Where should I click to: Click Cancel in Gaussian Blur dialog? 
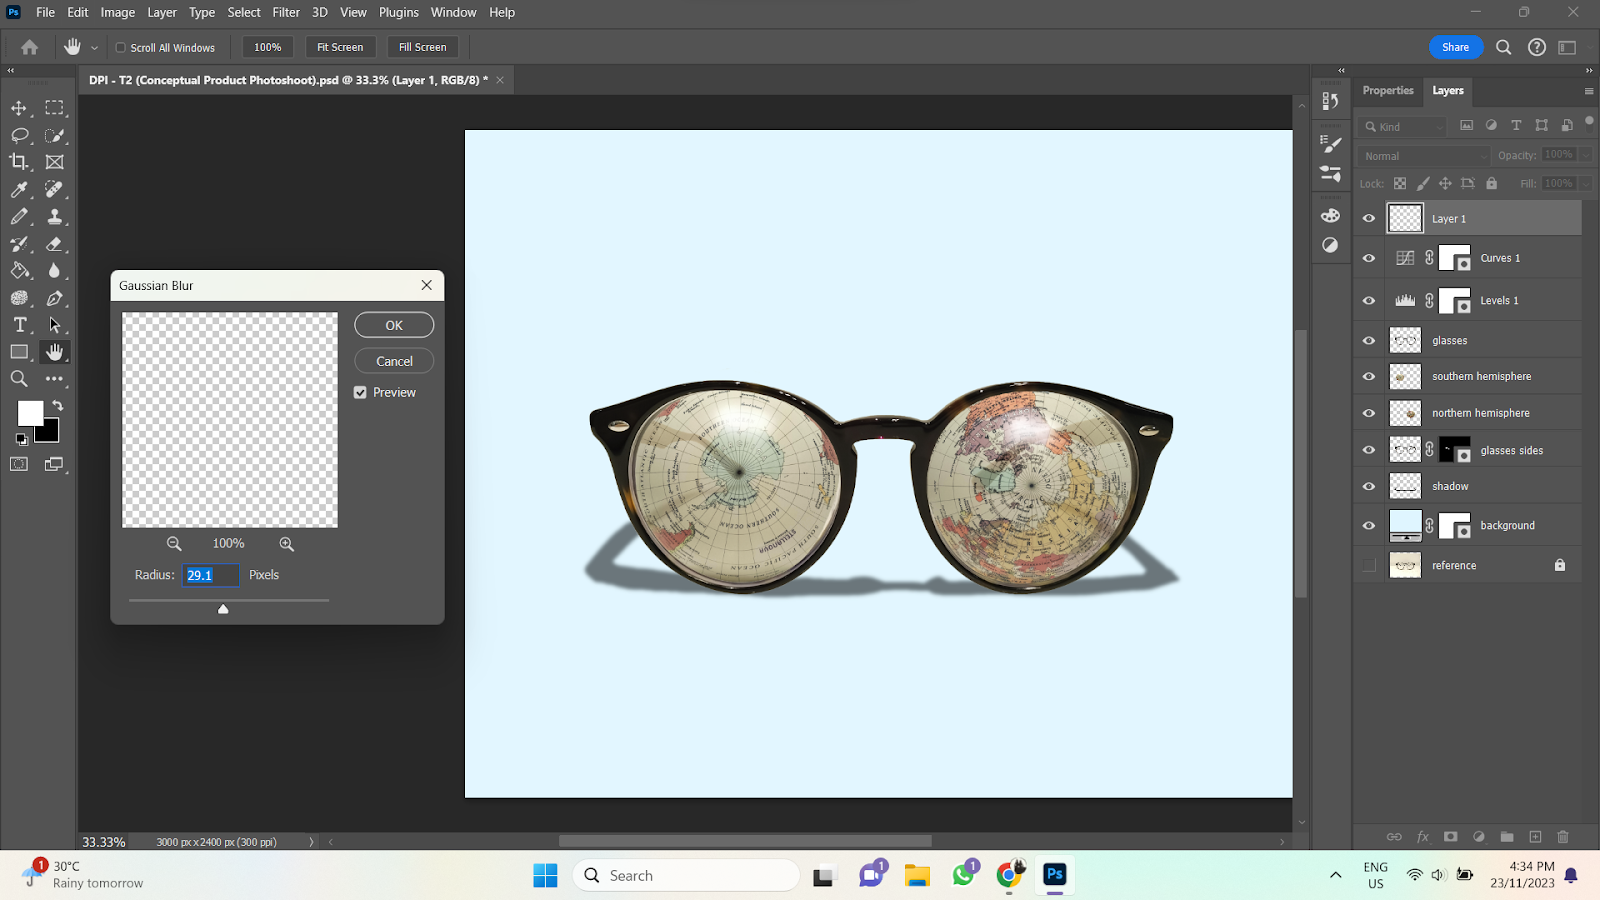click(x=394, y=361)
